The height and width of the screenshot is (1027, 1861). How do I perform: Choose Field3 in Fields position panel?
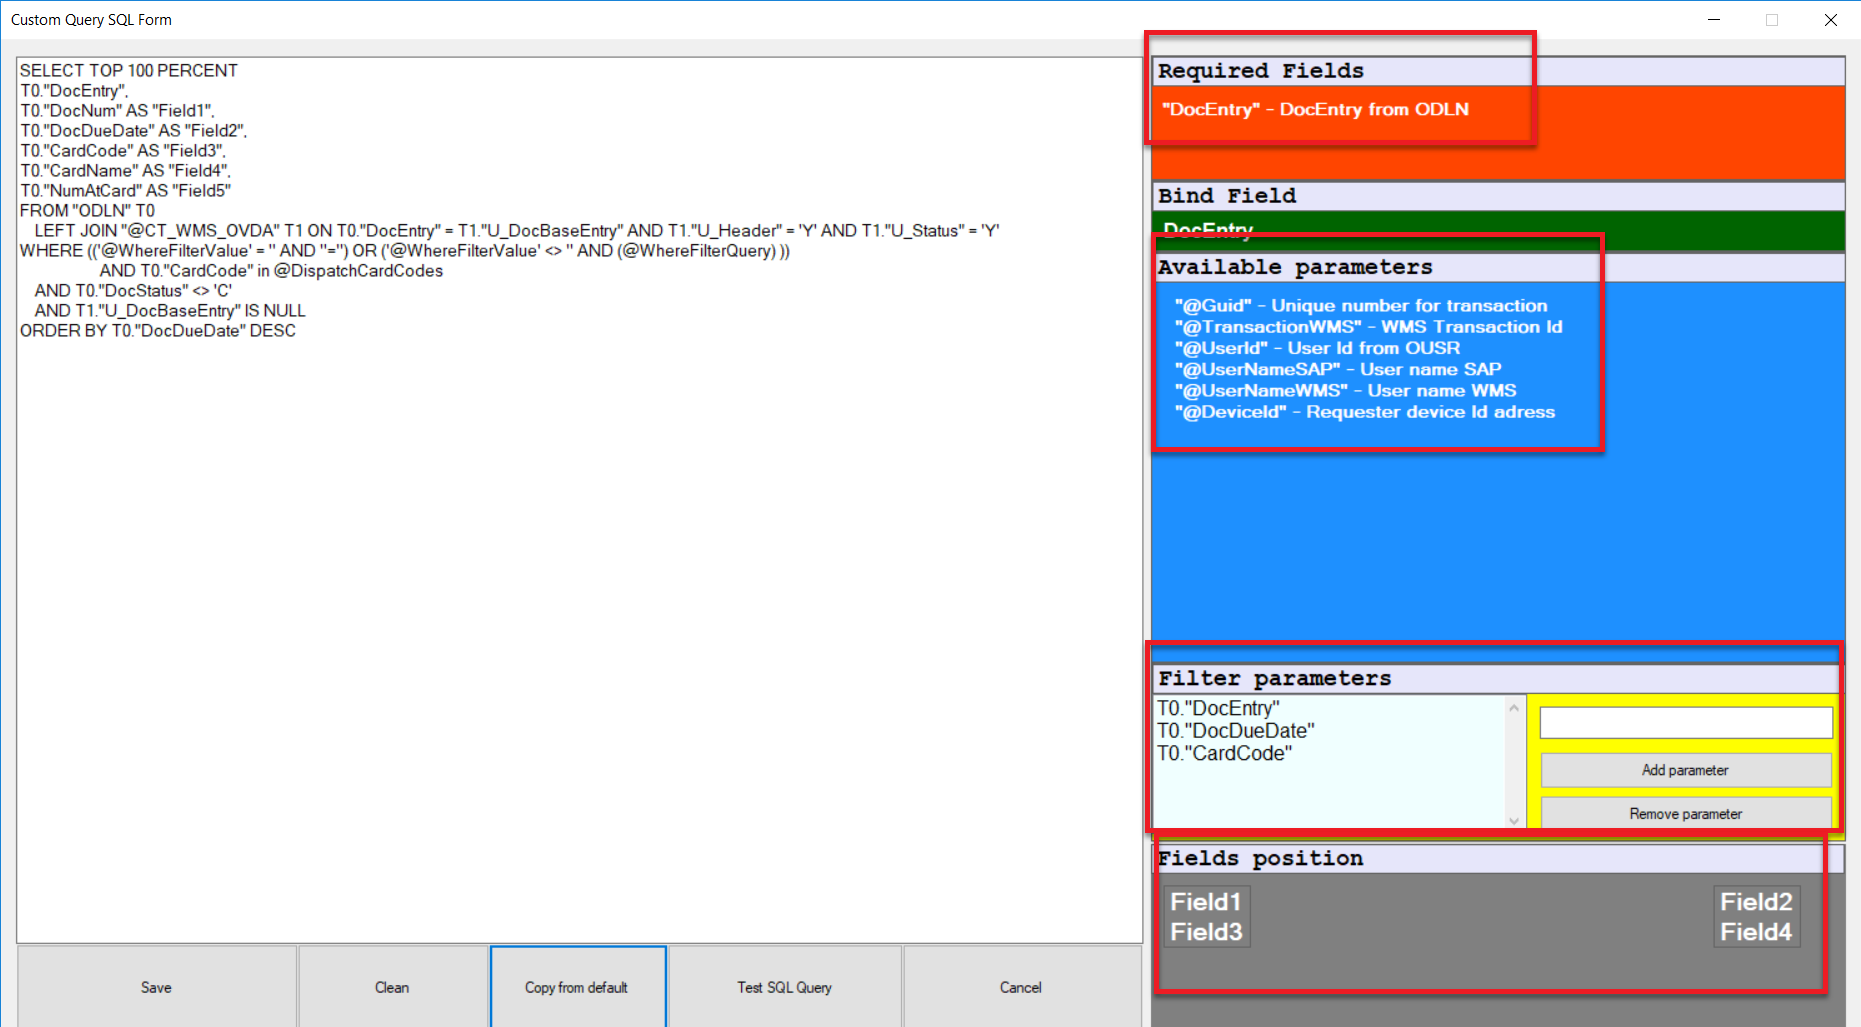[x=1206, y=932]
